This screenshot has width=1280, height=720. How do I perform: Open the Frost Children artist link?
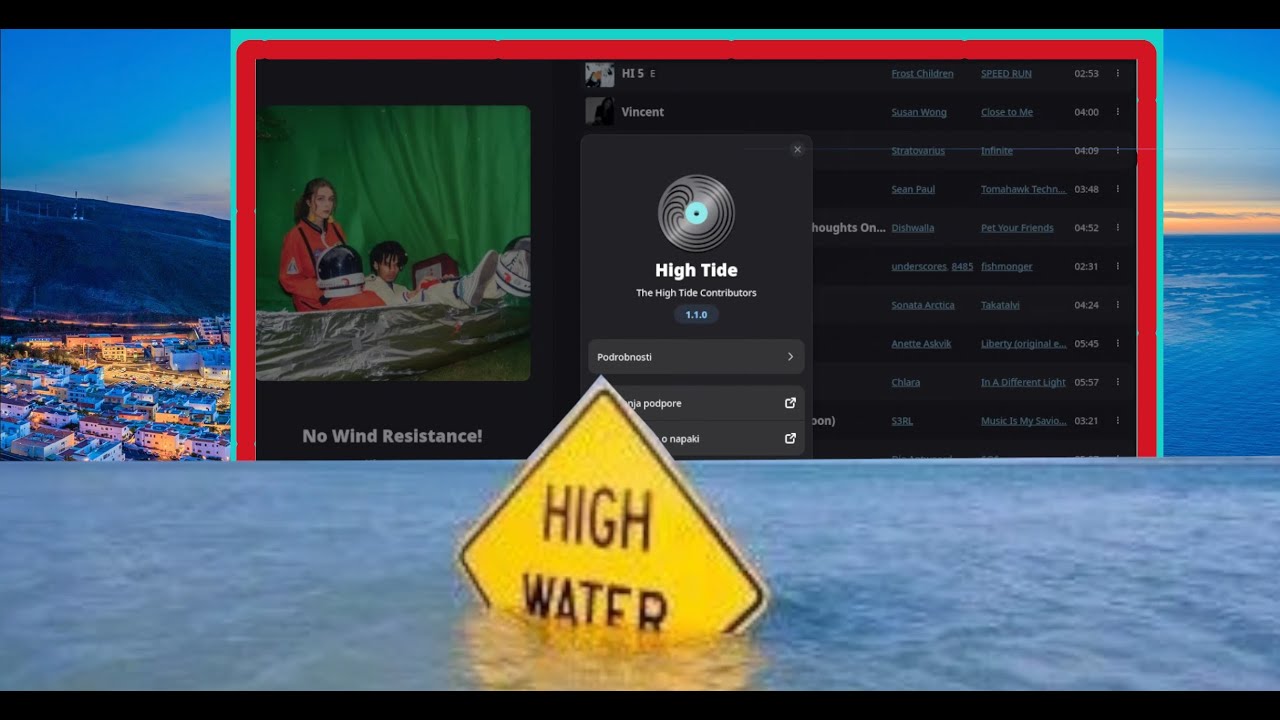[922, 74]
